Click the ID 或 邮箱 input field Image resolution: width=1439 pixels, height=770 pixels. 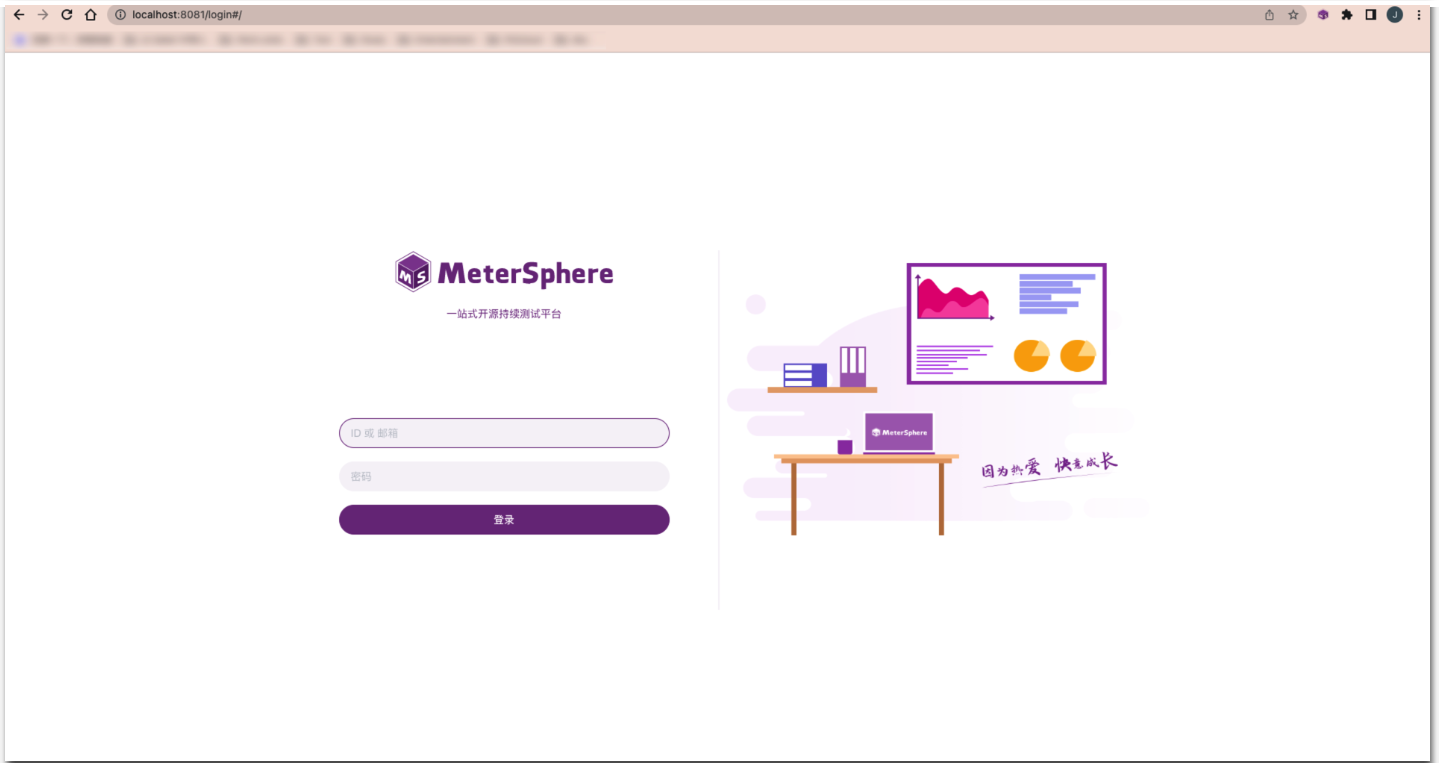tap(504, 433)
